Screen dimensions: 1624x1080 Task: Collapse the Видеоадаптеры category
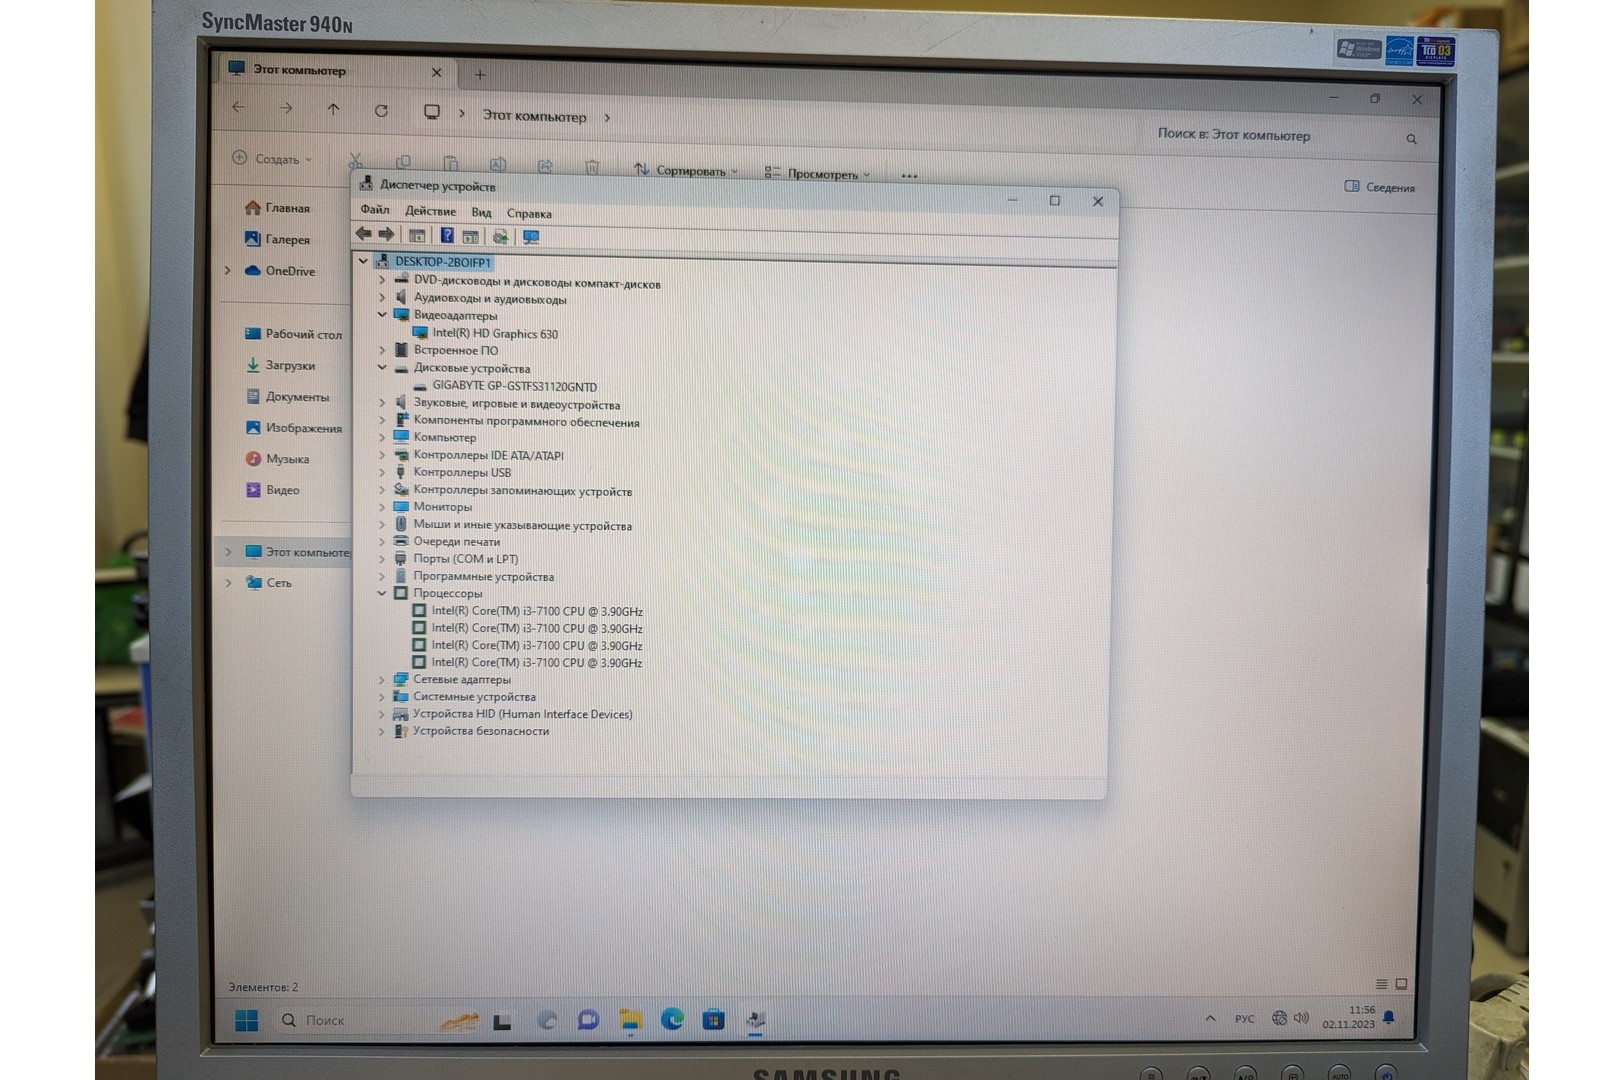[x=382, y=315]
